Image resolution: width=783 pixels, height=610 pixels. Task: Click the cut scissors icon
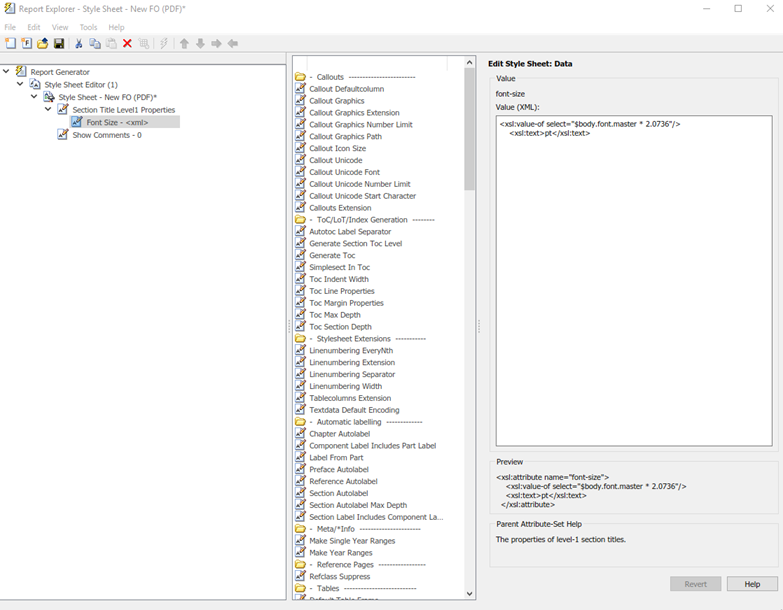(79, 44)
